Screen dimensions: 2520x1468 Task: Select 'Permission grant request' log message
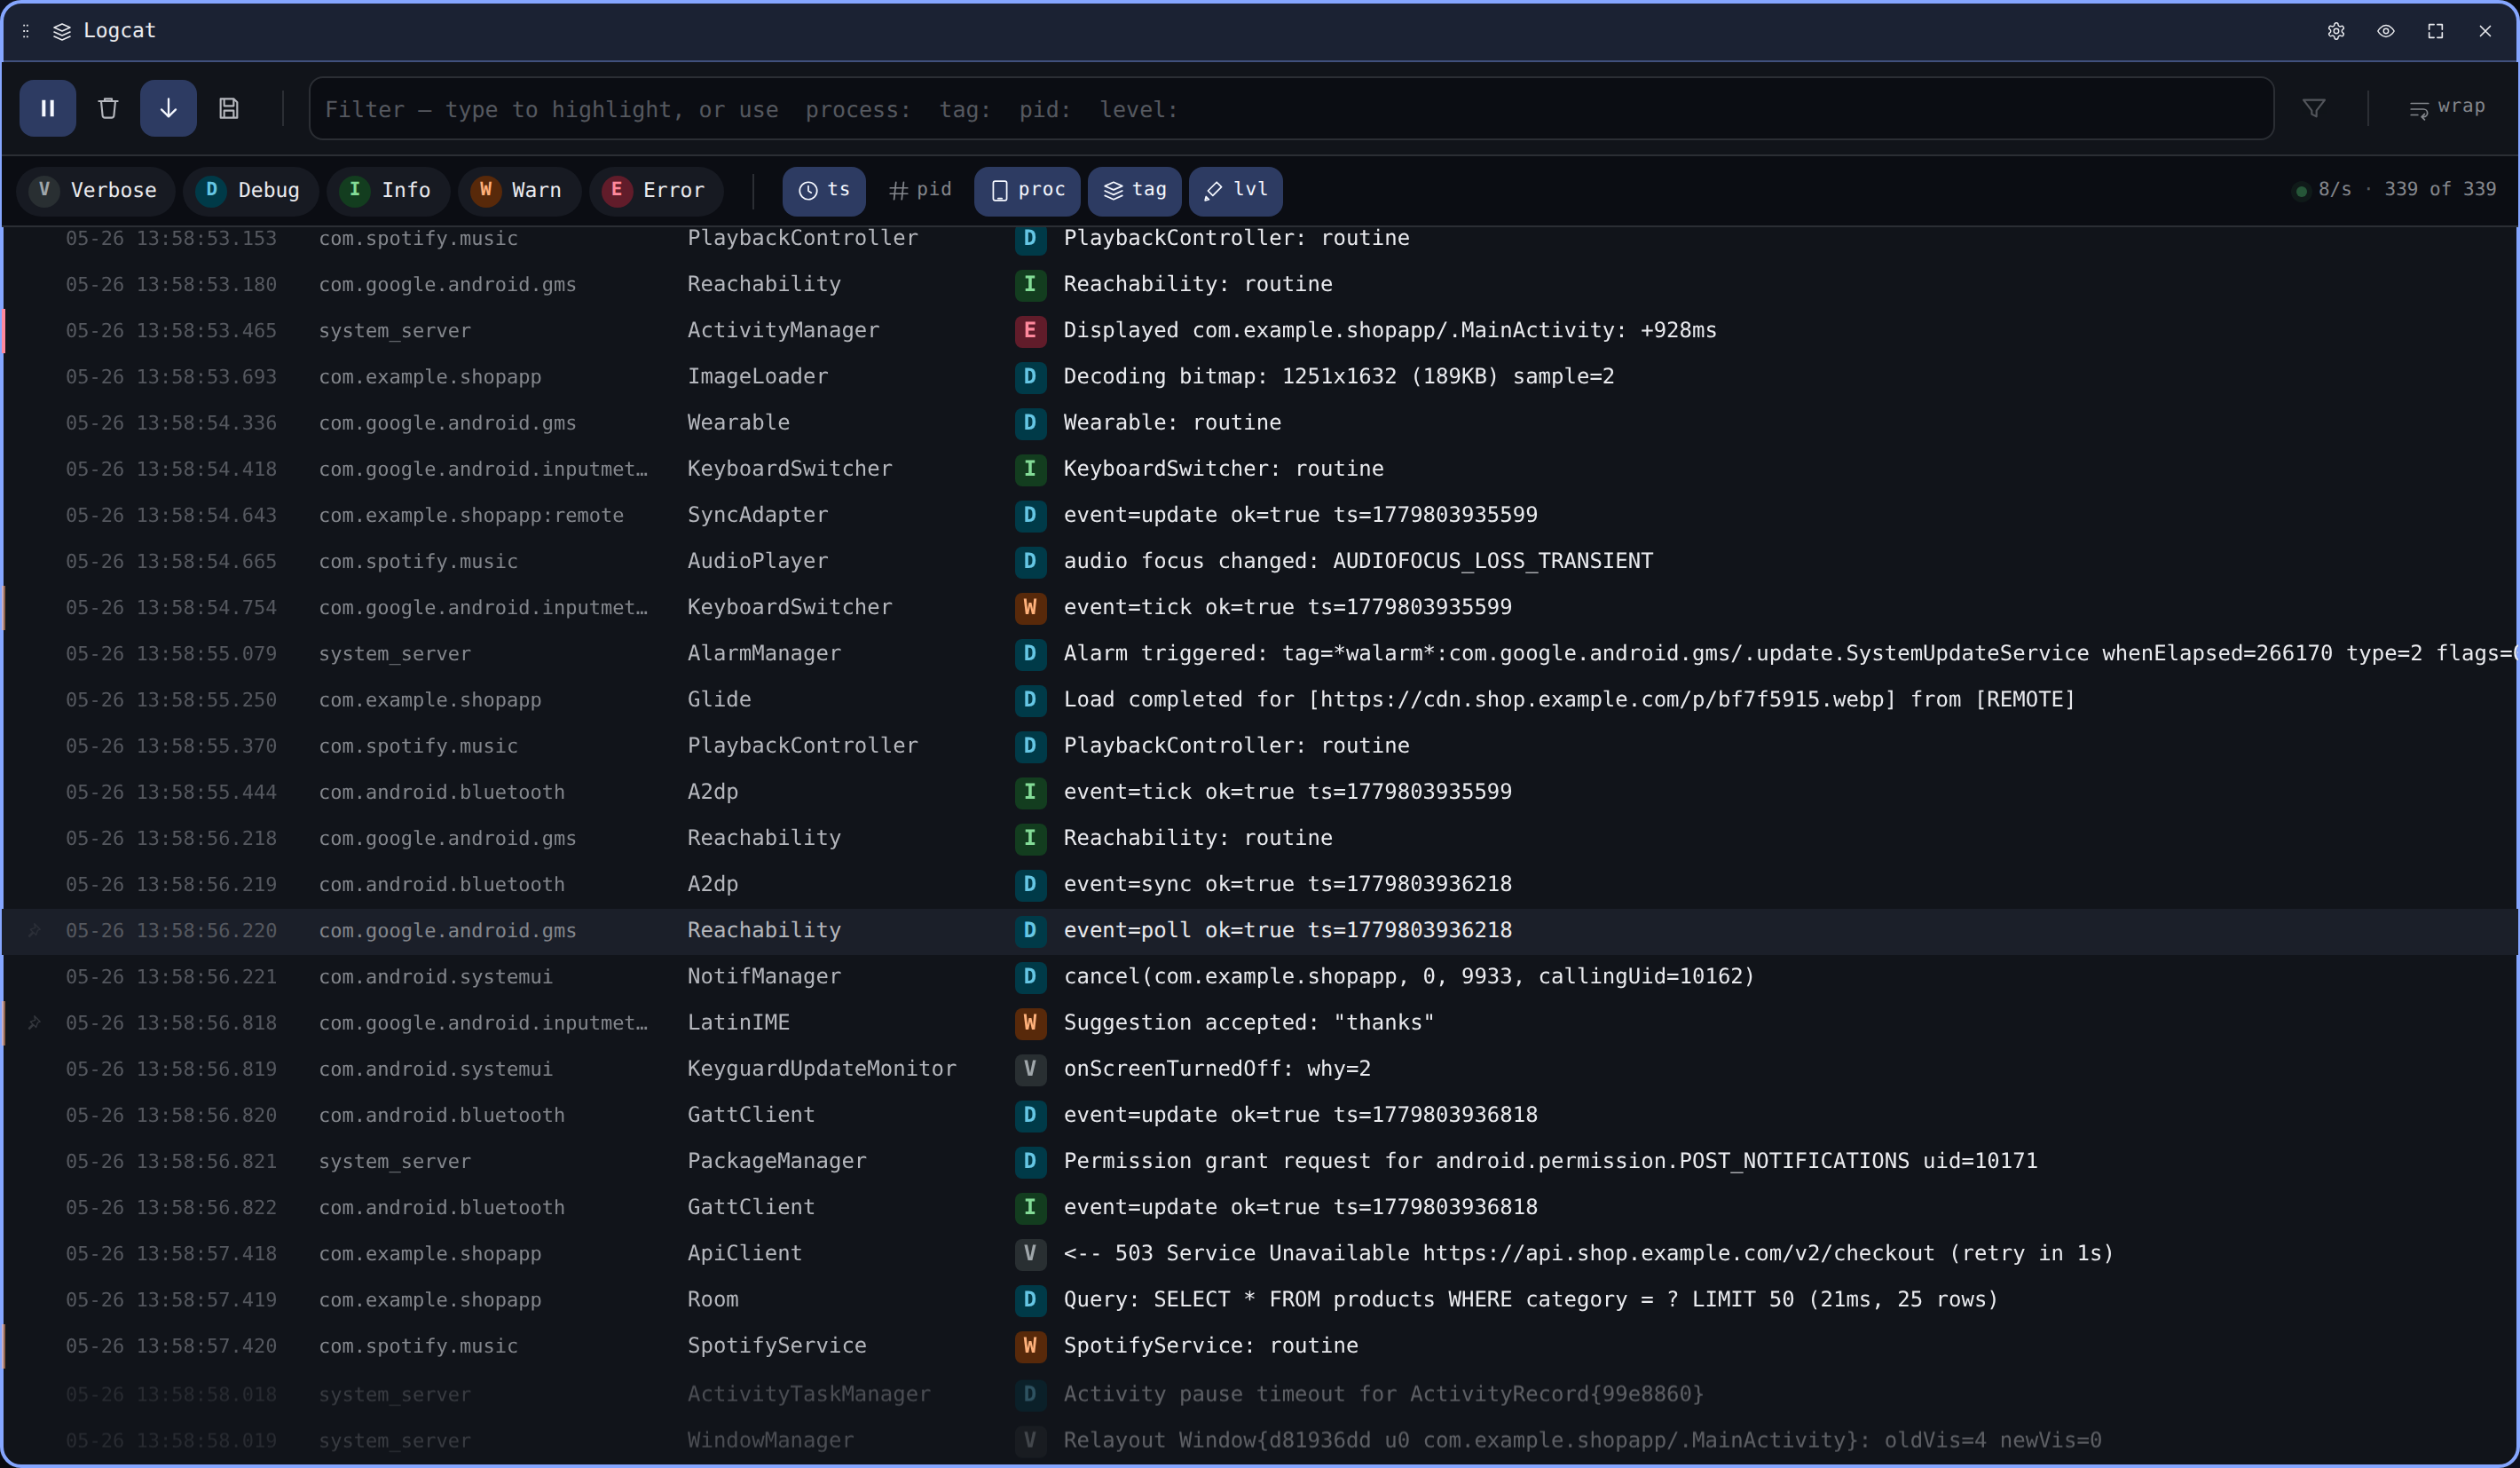coord(1550,1161)
